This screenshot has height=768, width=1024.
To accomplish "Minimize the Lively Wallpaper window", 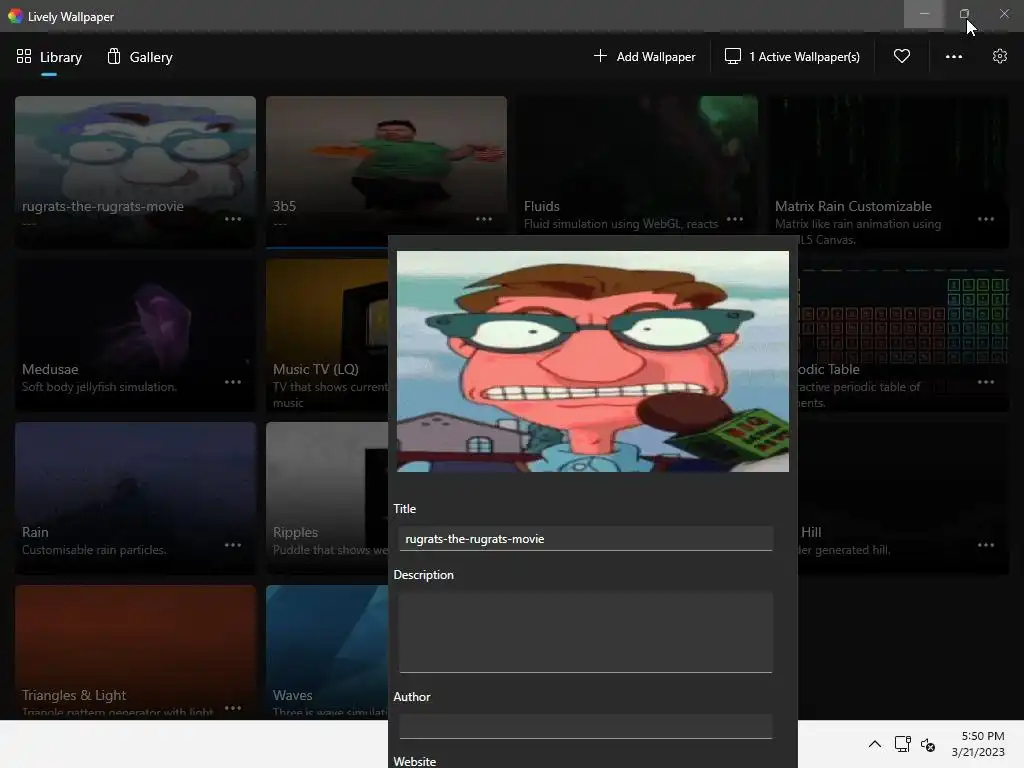I will coord(923,14).
